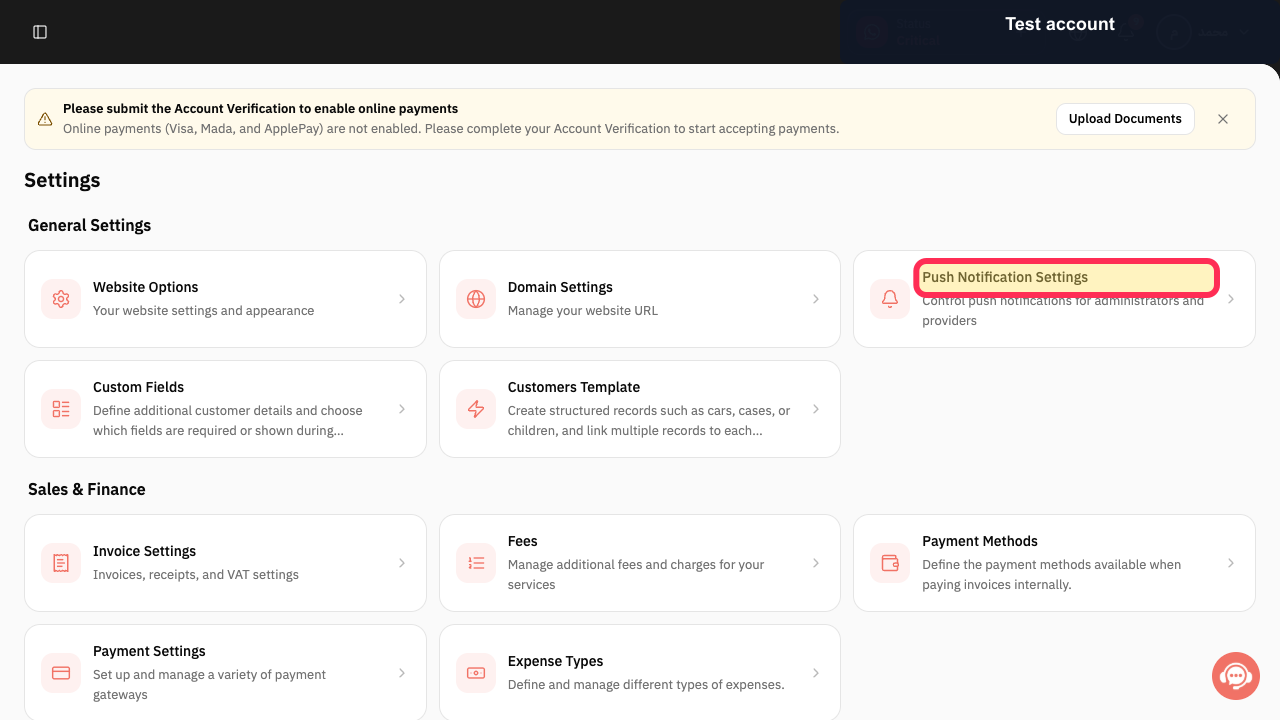Expand Fees card via its chevron
Image resolution: width=1280 pixels, height=720 pixels.
pyautogui.click(x=816, y=563)
